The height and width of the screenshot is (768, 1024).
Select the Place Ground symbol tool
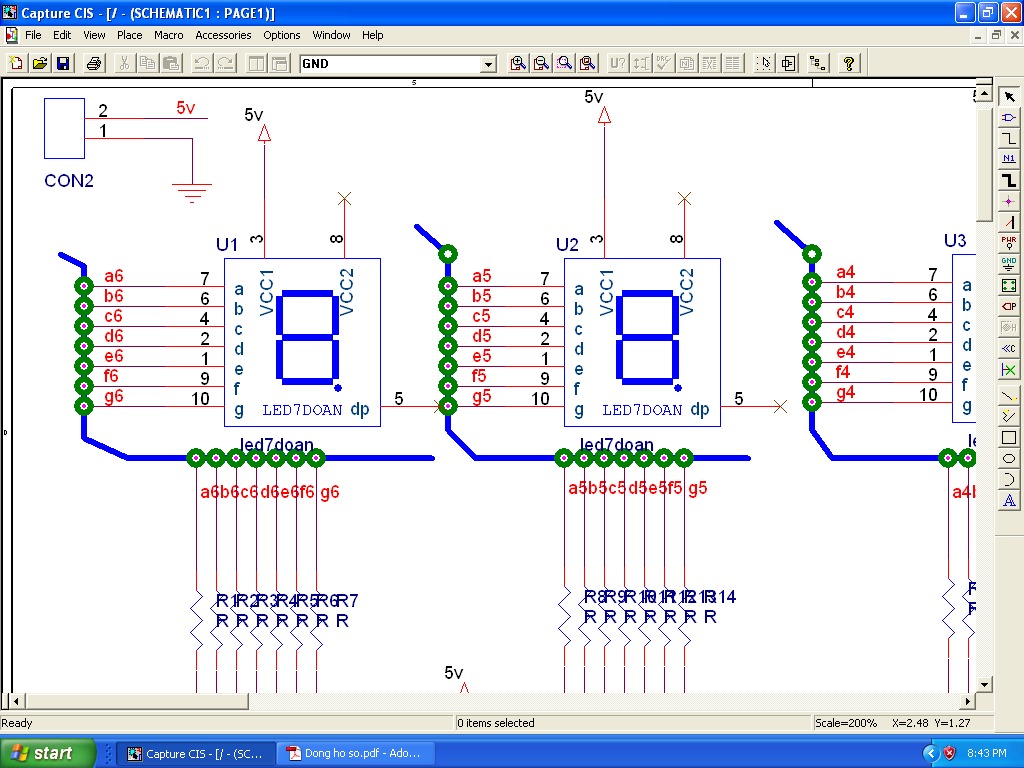tap(1009, 264)
